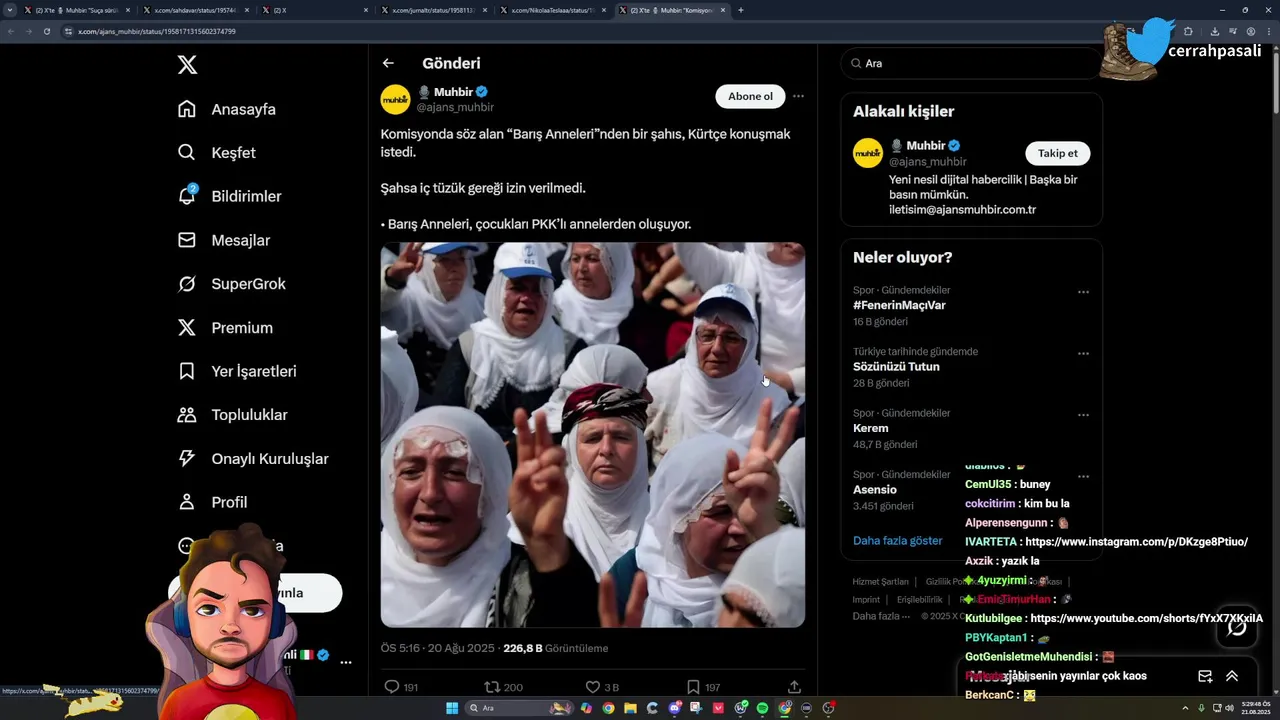Screen dimensions: 1280x720
Task: Click the Ara search field on X
Action: (970, 63)
